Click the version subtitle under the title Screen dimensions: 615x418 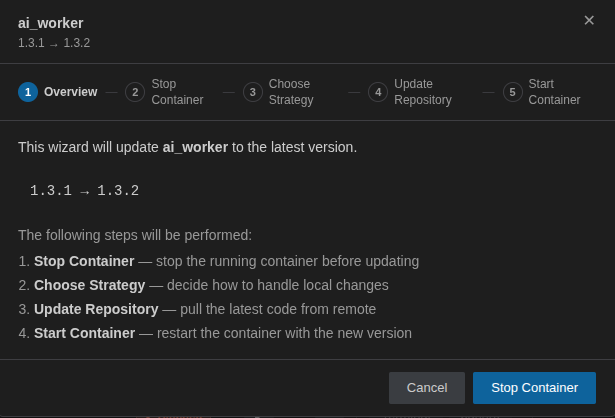point(54,43)
